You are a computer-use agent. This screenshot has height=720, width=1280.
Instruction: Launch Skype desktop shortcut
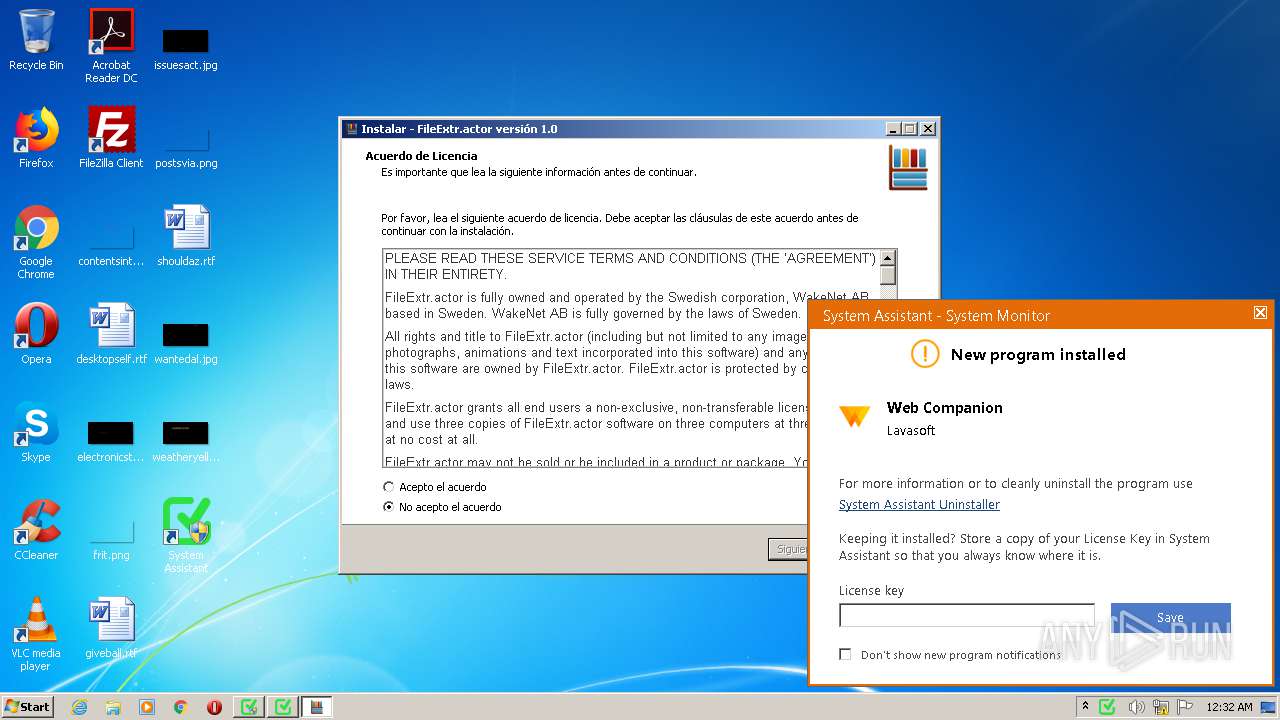[x=36, y=432]
